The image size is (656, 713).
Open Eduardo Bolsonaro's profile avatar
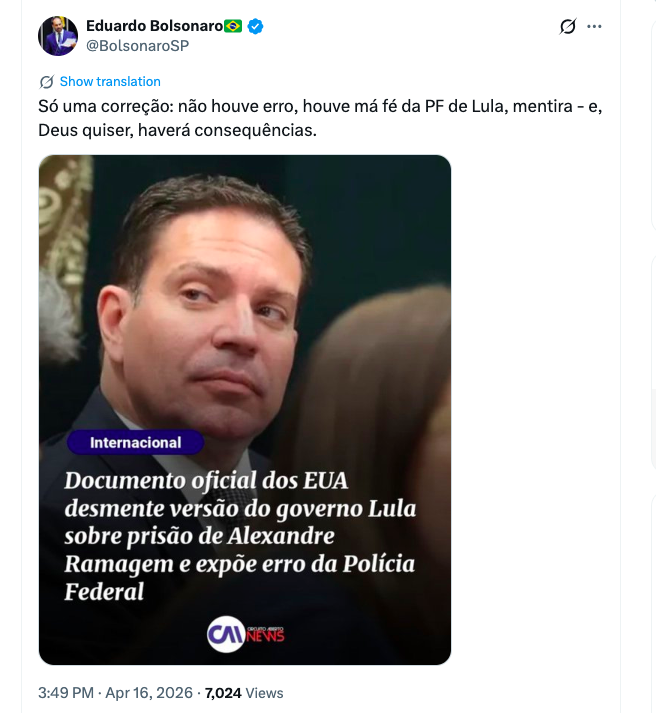[x=58, y=36]
